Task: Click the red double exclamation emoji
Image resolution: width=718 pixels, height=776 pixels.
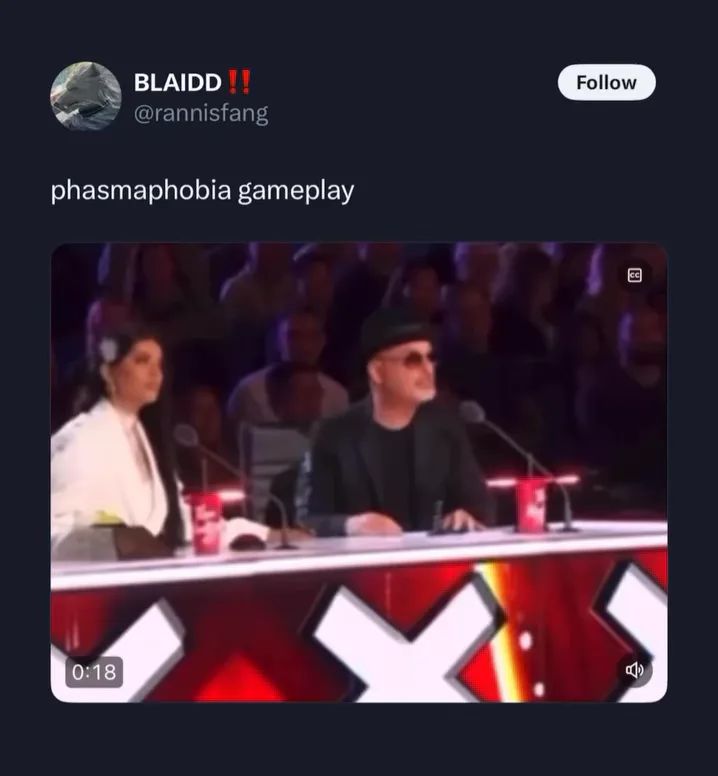Action: [239, 82]
